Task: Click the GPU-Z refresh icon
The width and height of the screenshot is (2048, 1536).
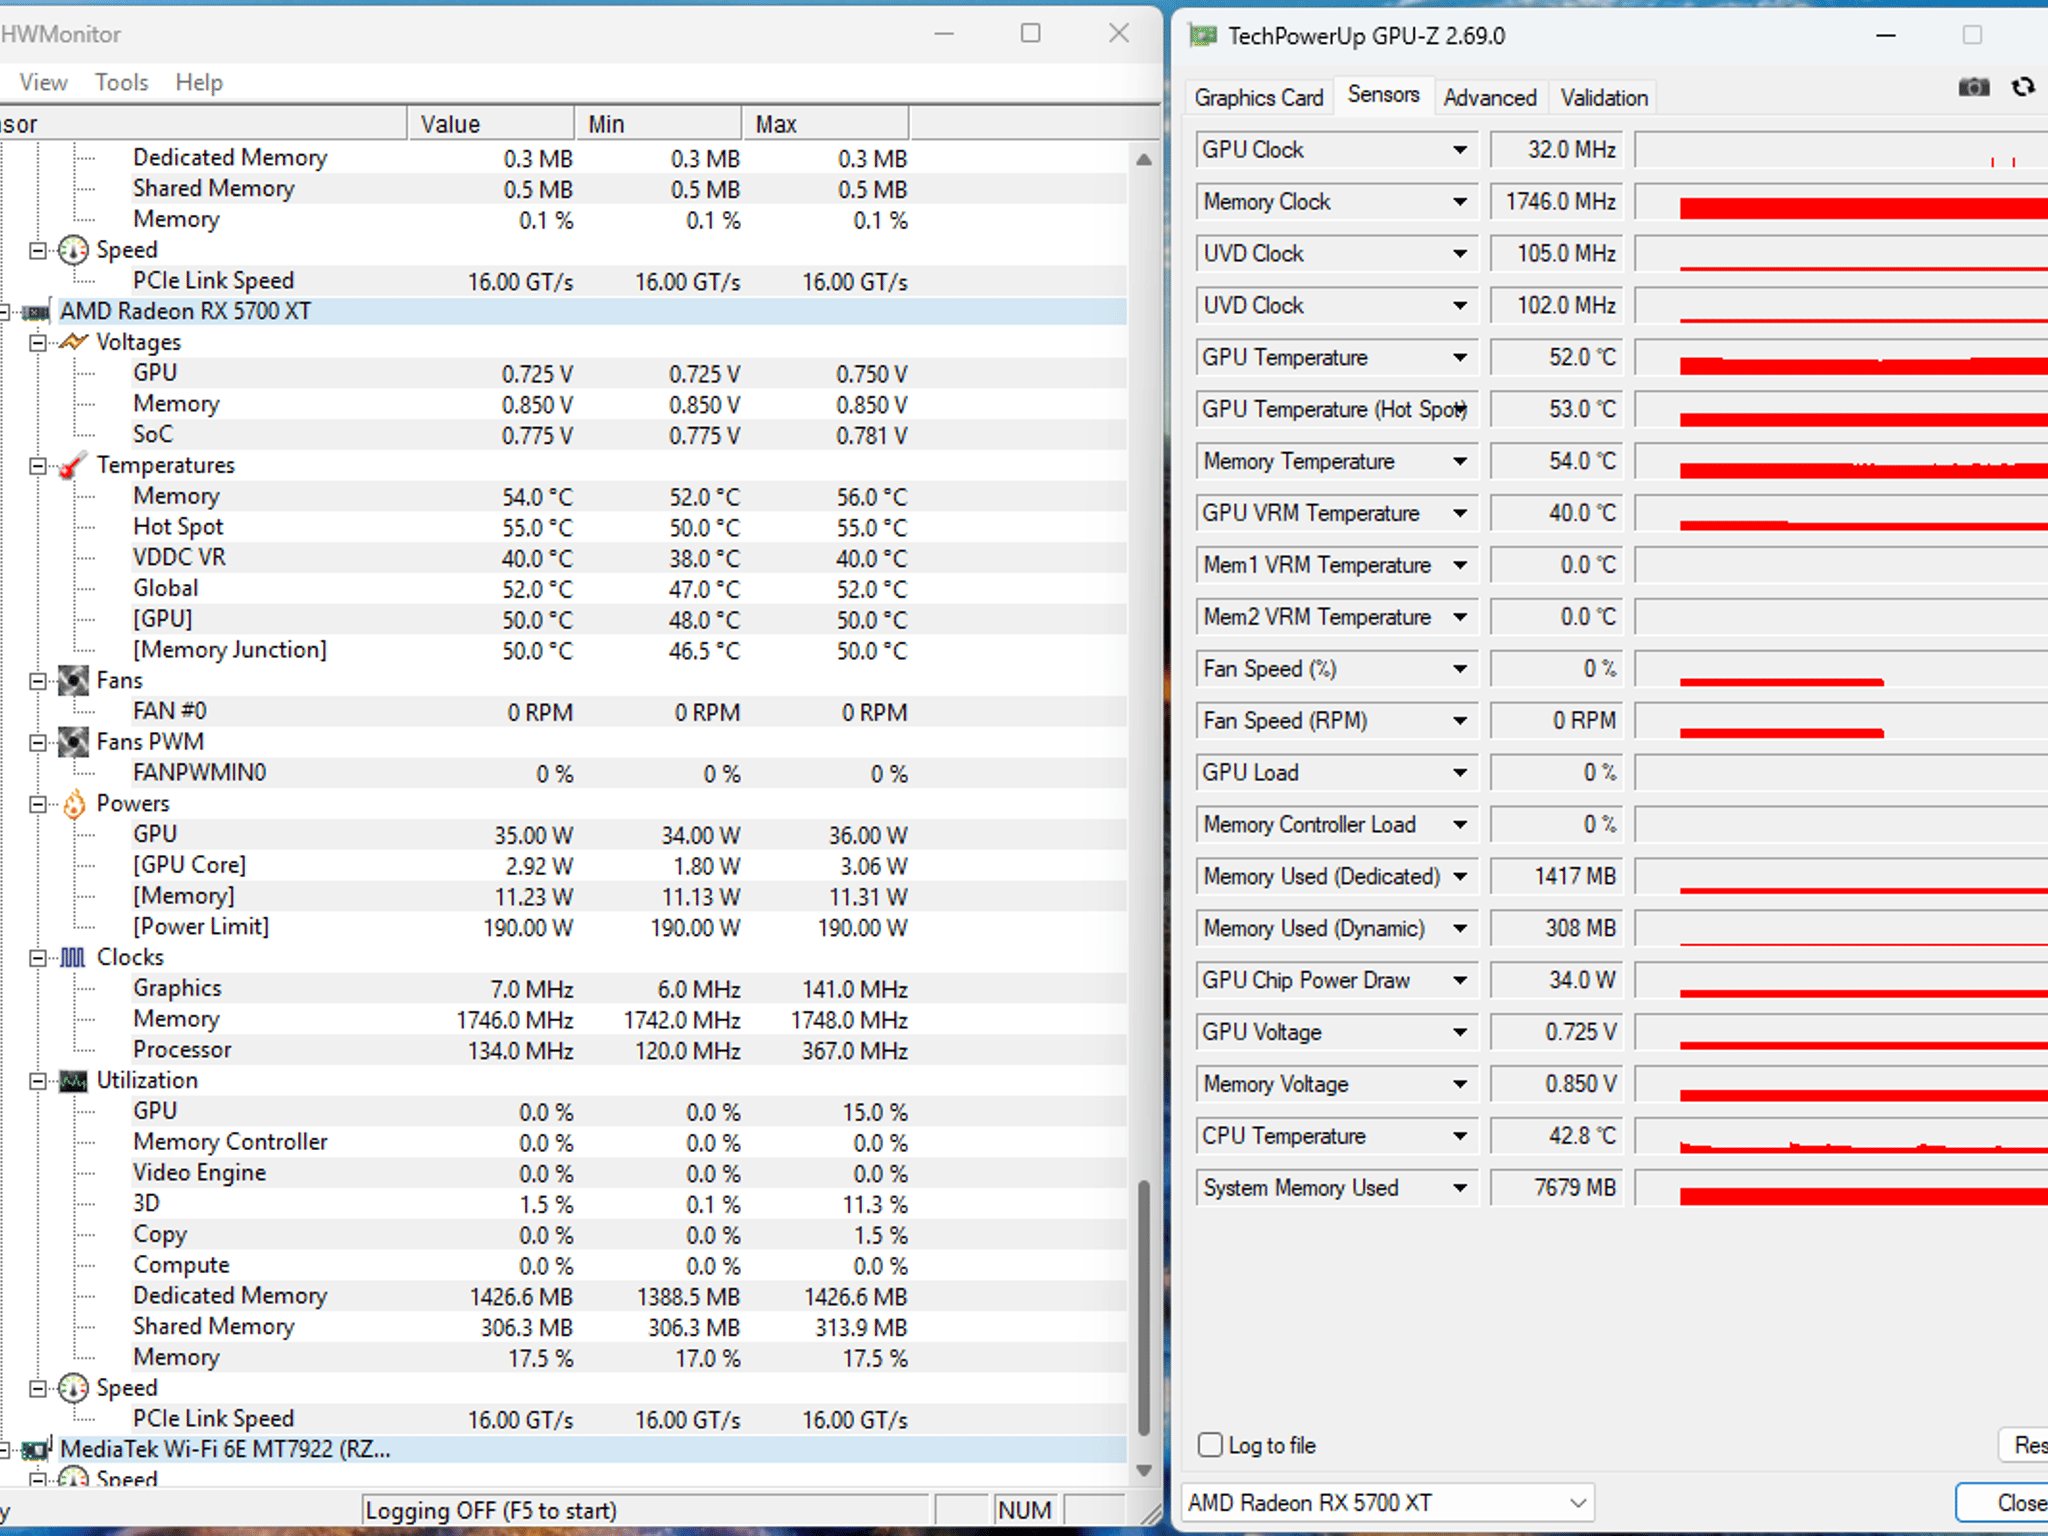Action: click(x=2023, y=87)
